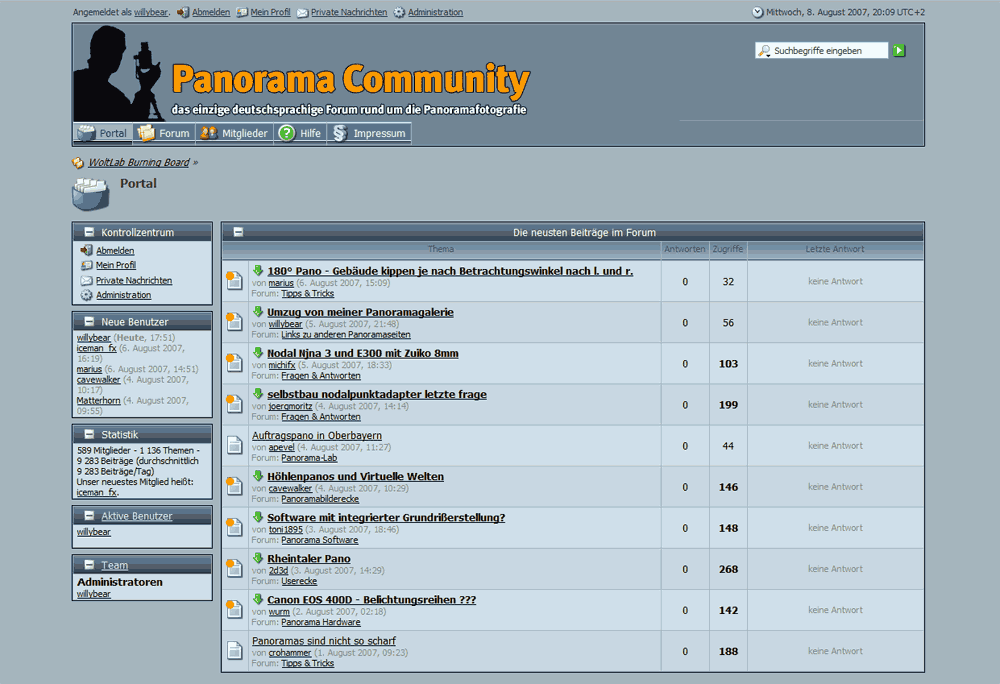Viewport: 1000px width, 684px height.
Task: Collapse the Neue Benutzer box
Action: click(x=89, y=322)
